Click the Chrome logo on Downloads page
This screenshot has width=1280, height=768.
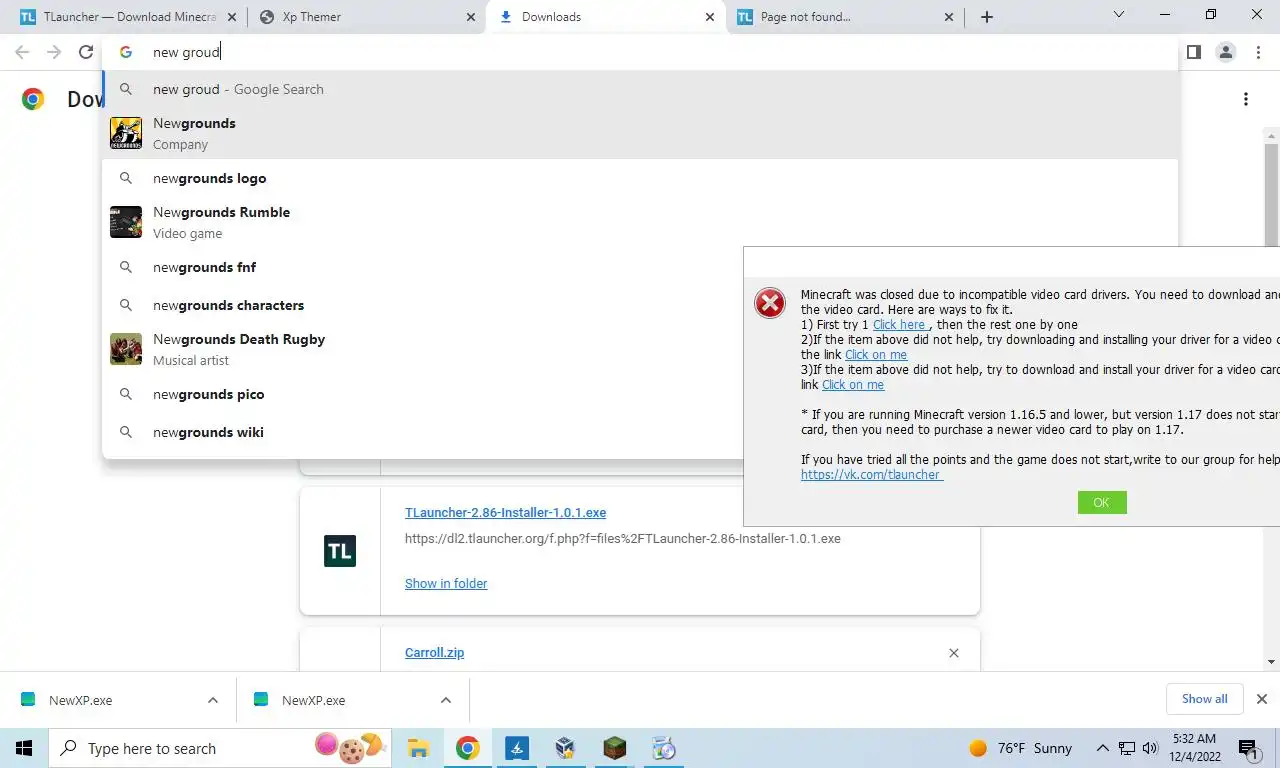(33, 99)
